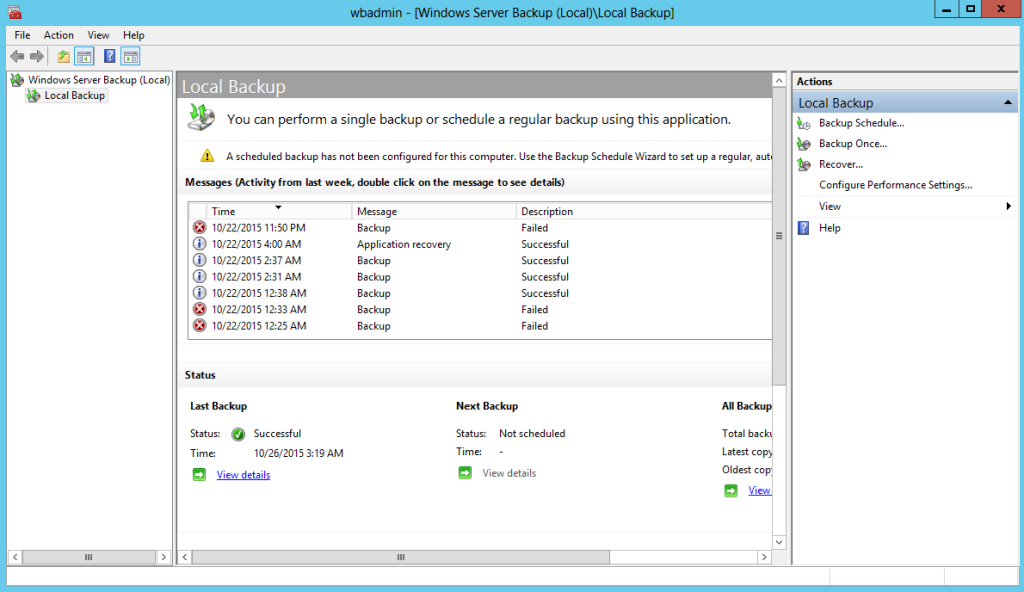This screenshot has width=1024, height=592.
Task: Click the Back navigation arrow icon
Action: click(17, 56)
